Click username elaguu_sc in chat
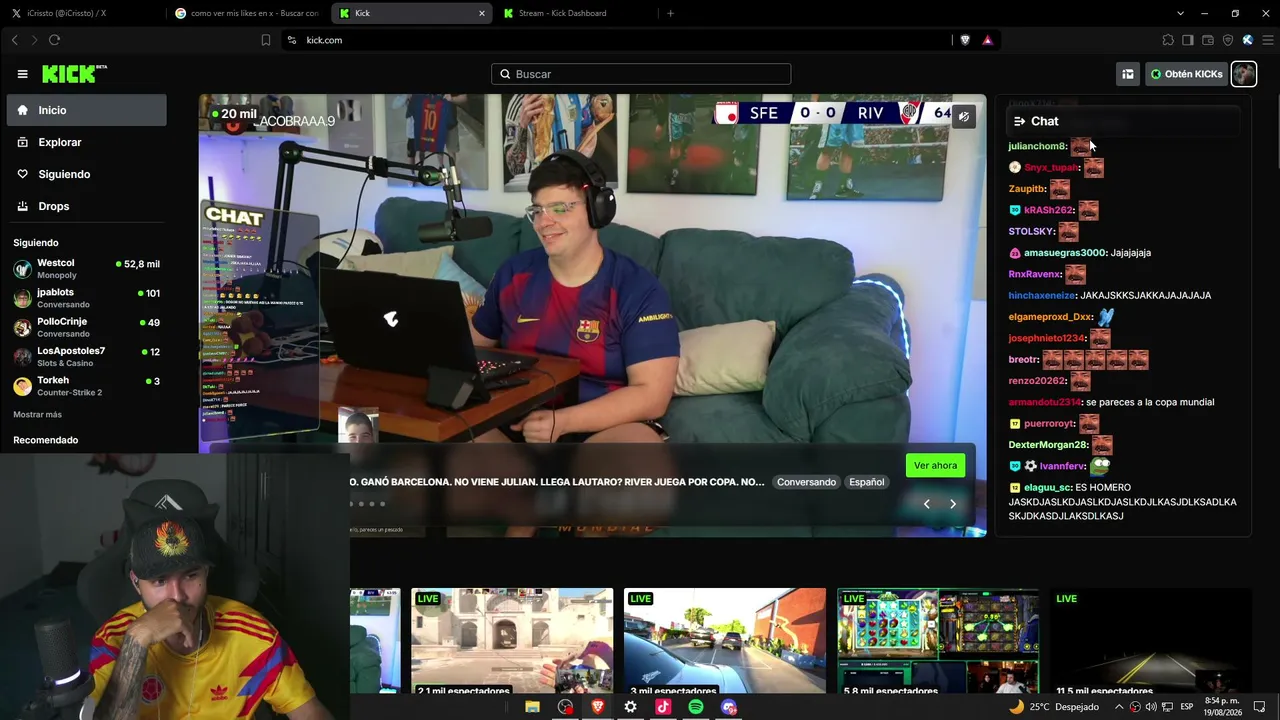 tap(1048, 487)
